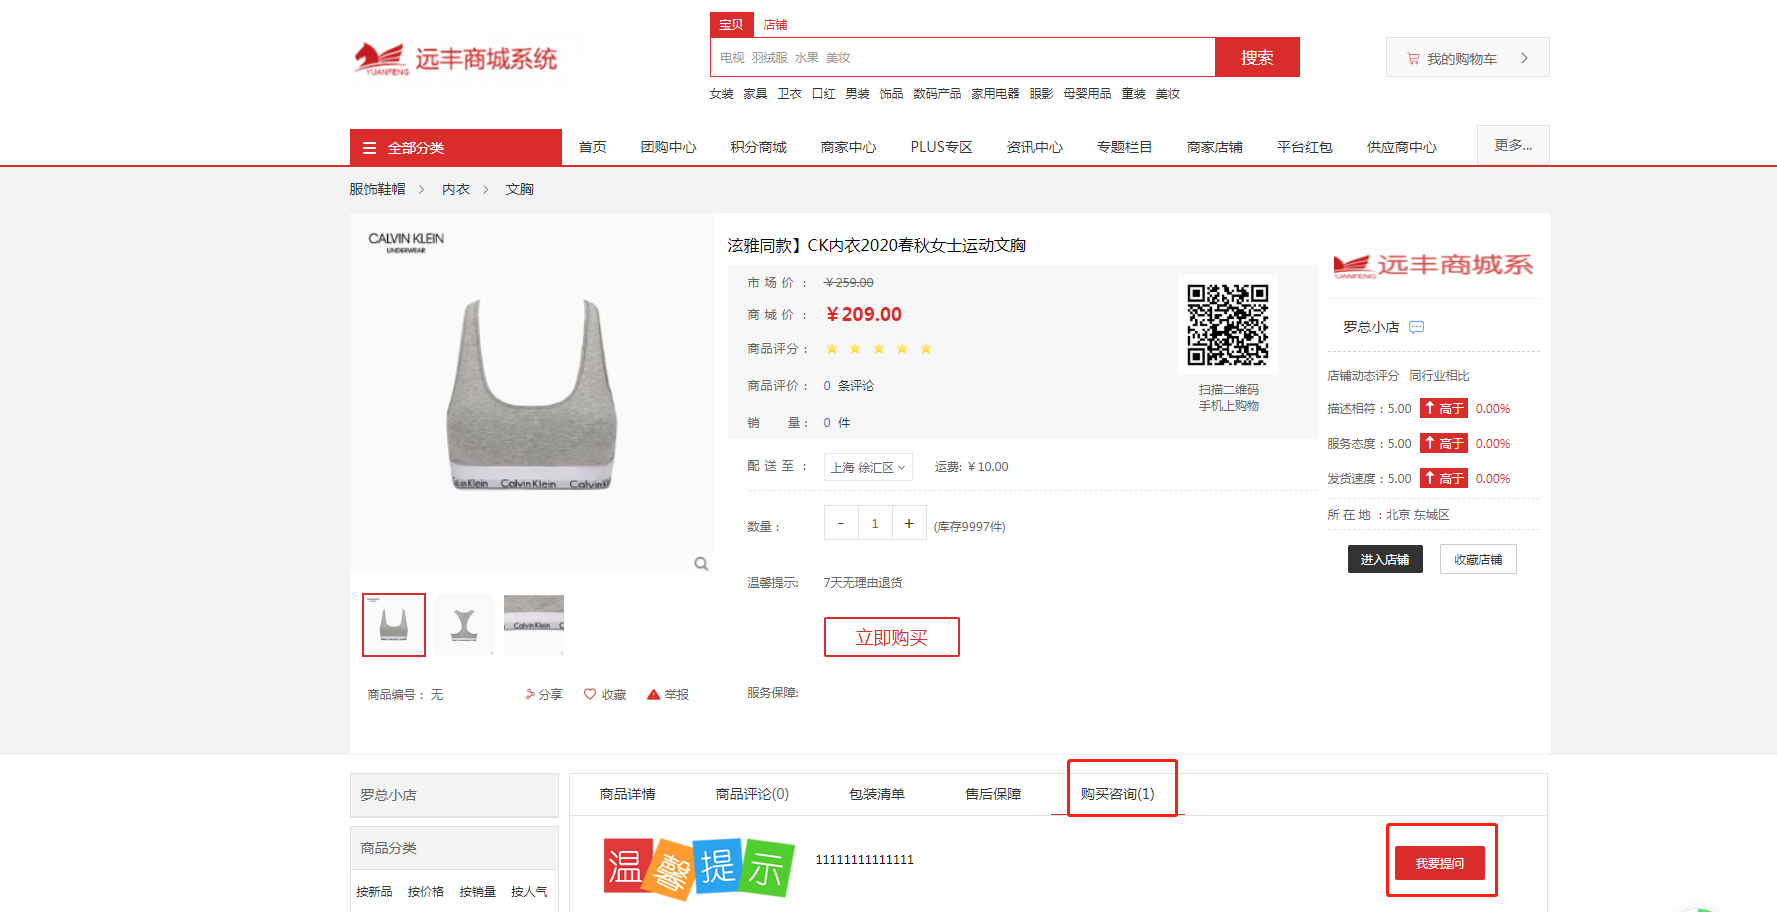Click the red 搜索 search button
The width and height of the screenshot is (1777, 912).
(1257, 57)
